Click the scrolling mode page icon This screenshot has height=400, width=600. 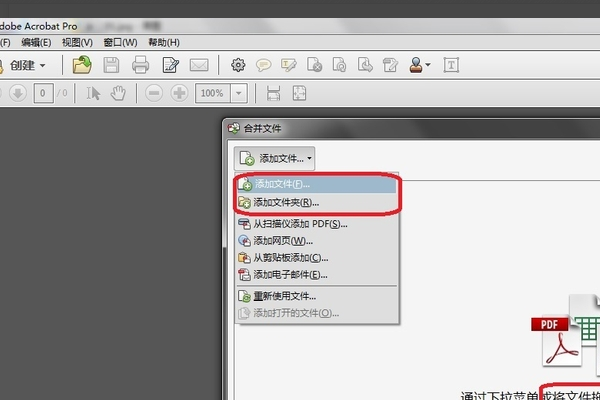coord(273,93)
